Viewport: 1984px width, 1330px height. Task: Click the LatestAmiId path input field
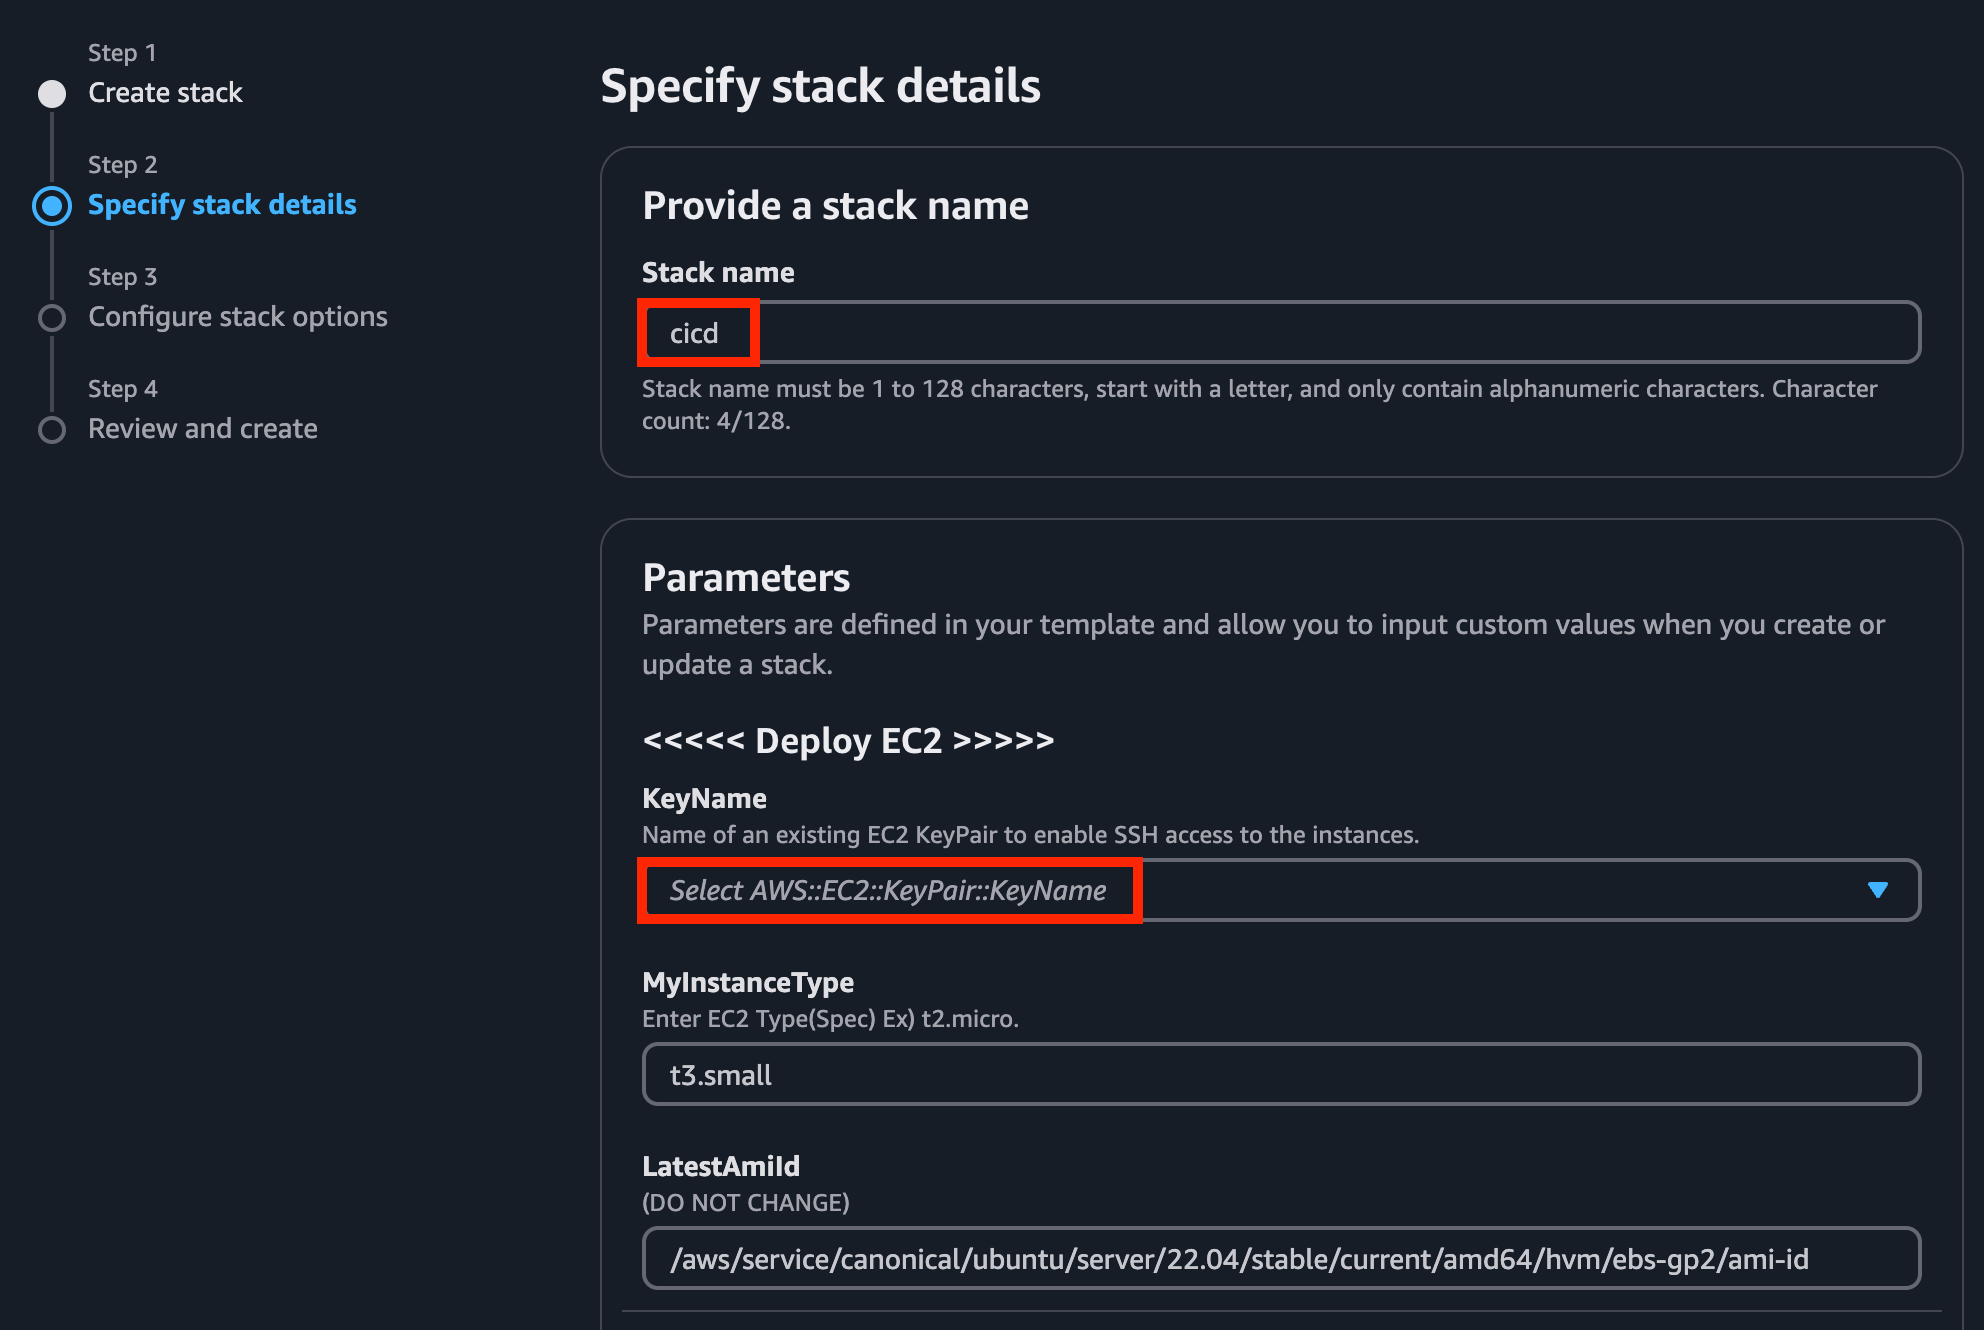[x=1280, y=1259]
